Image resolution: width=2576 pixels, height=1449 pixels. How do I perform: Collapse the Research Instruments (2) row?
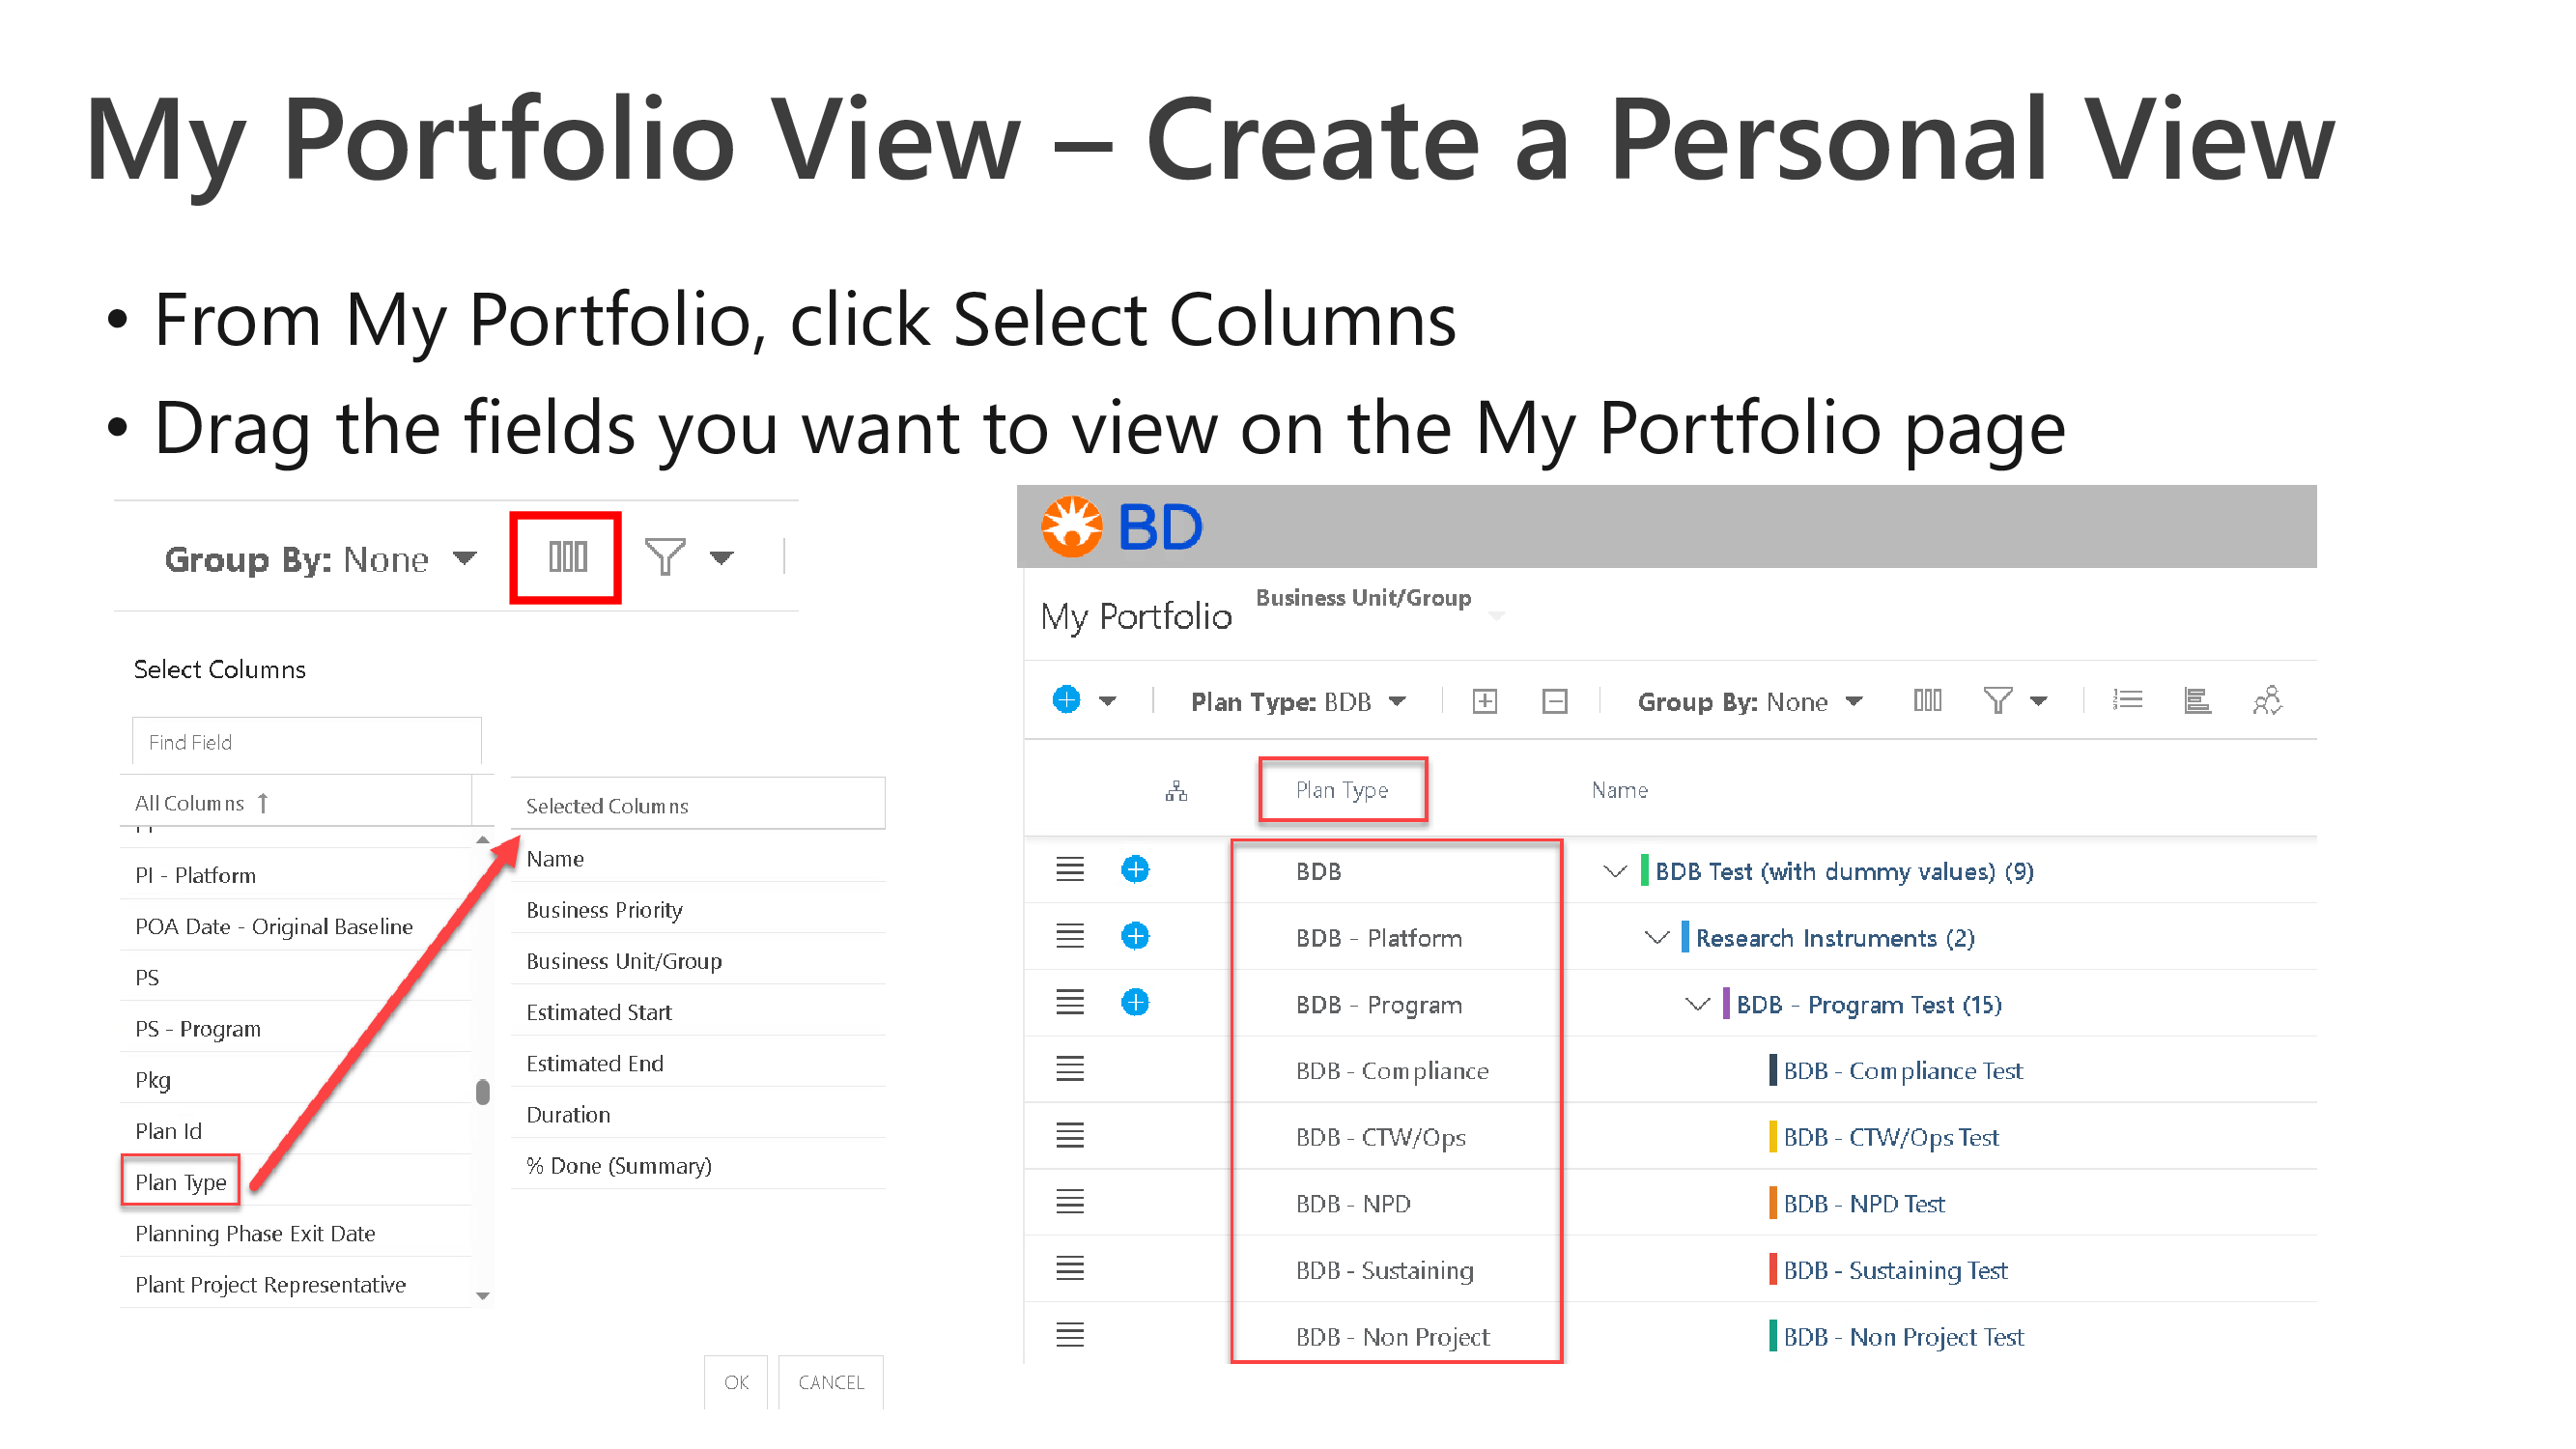pyautogui.click(x=1657, y=937)
